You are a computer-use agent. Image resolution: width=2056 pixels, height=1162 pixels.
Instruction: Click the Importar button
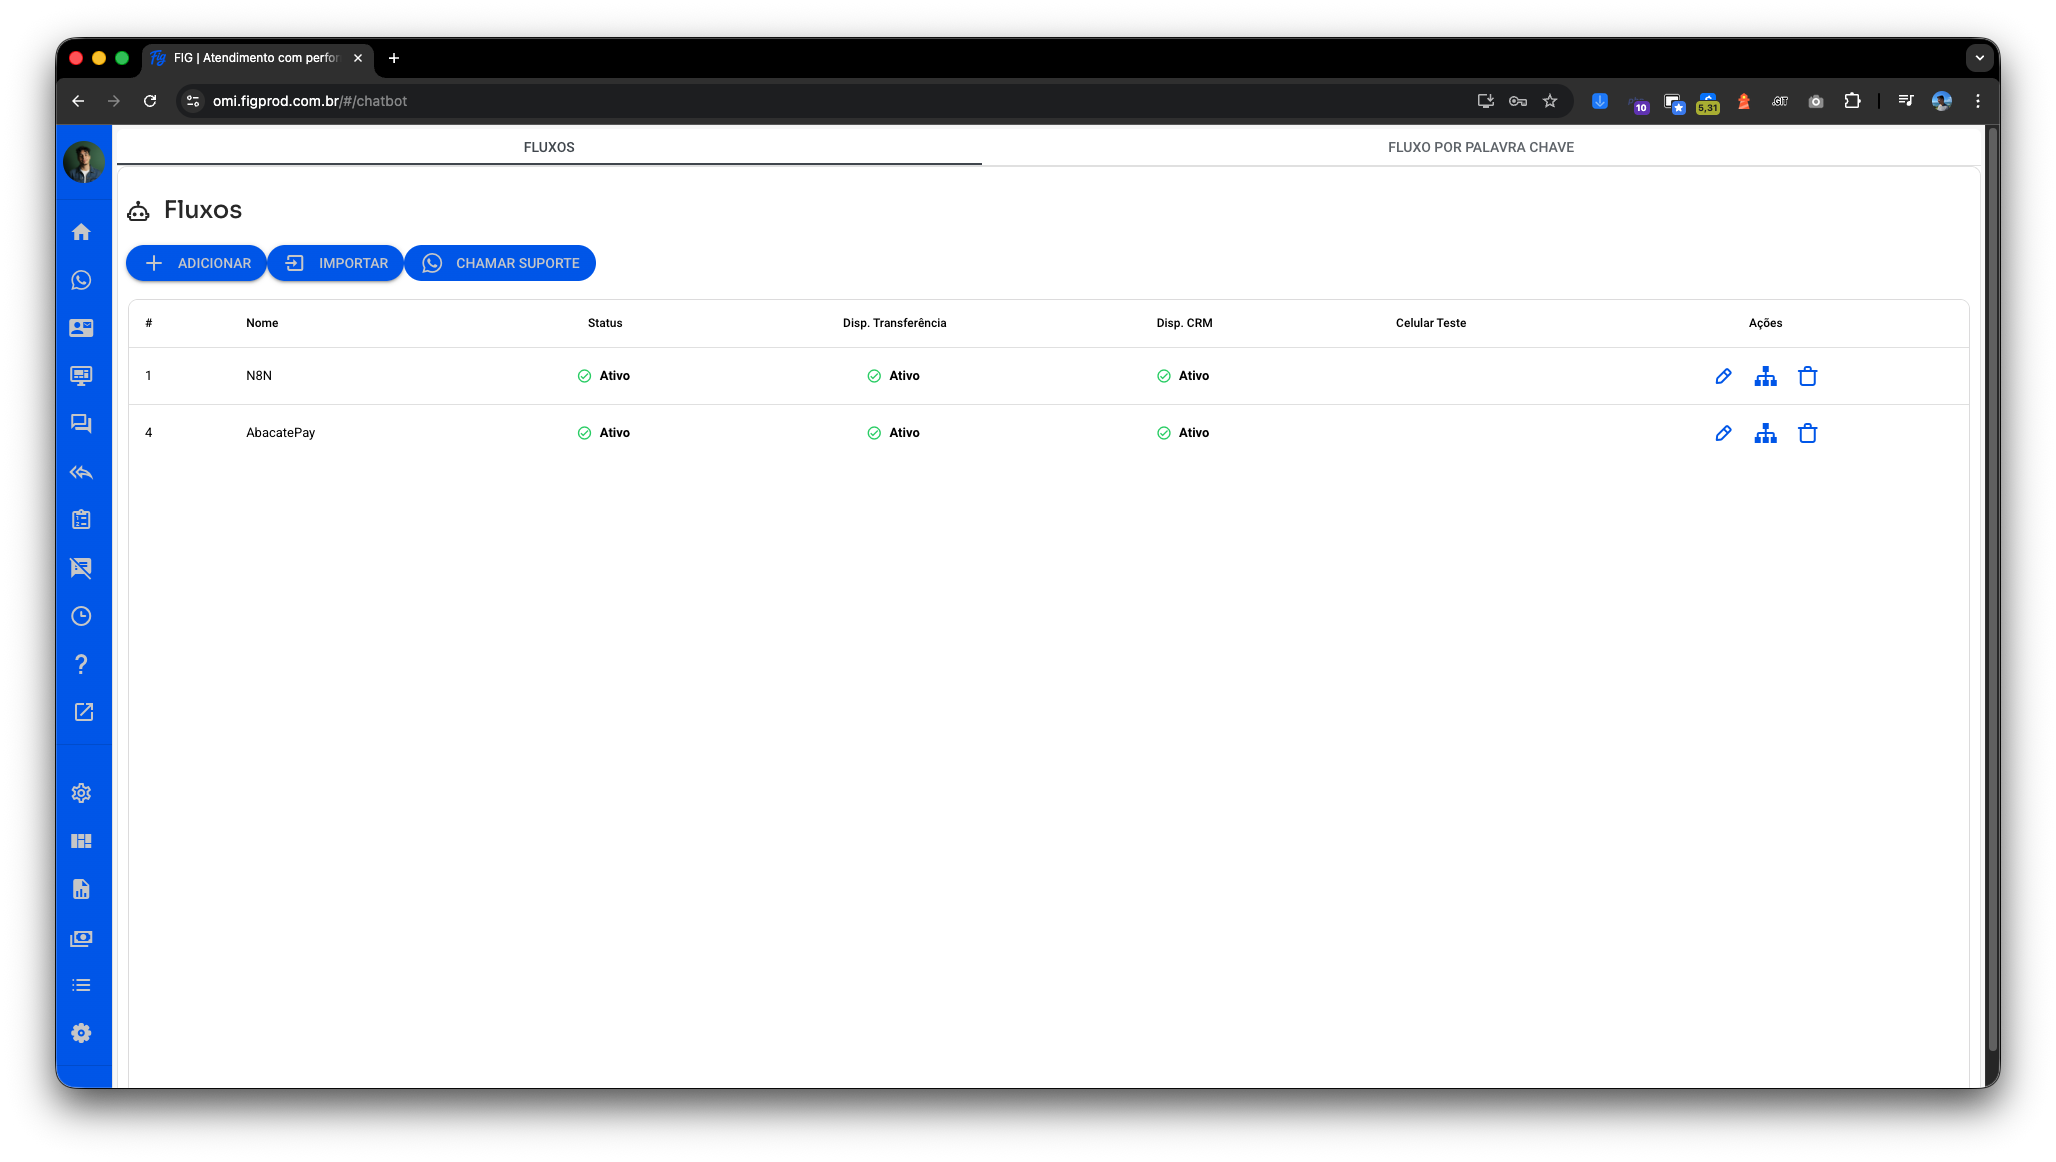[x=336, y=263]
